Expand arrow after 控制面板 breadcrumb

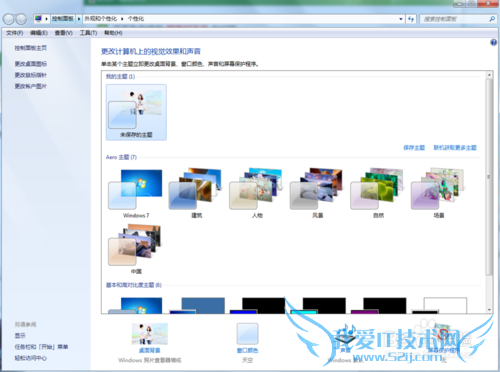click(x=79, y=19)
